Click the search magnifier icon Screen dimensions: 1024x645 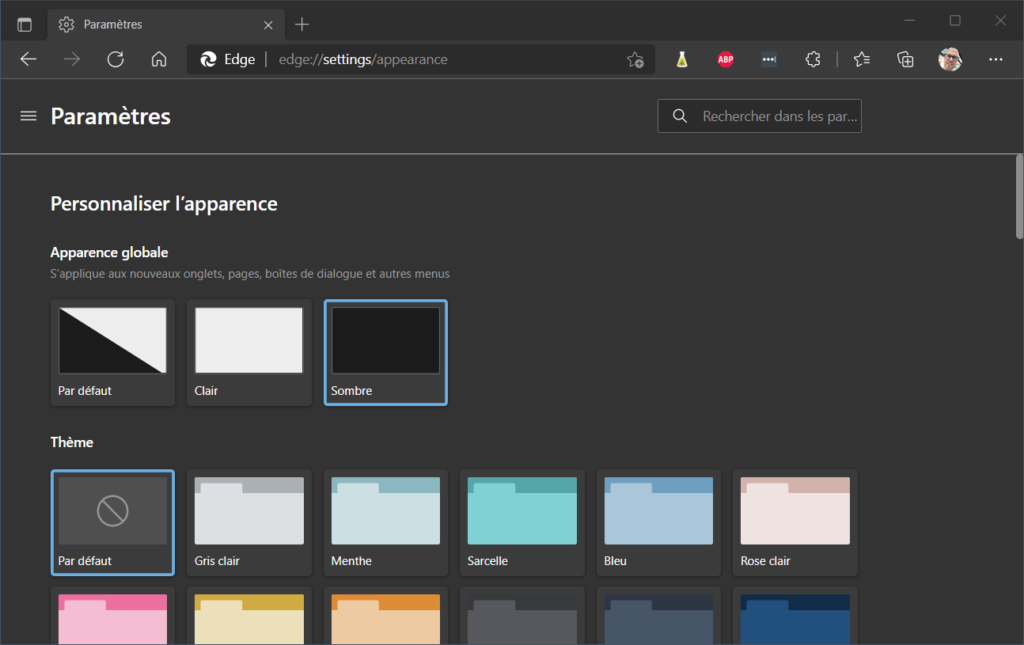pyautogui.click(x=680, y=116)
